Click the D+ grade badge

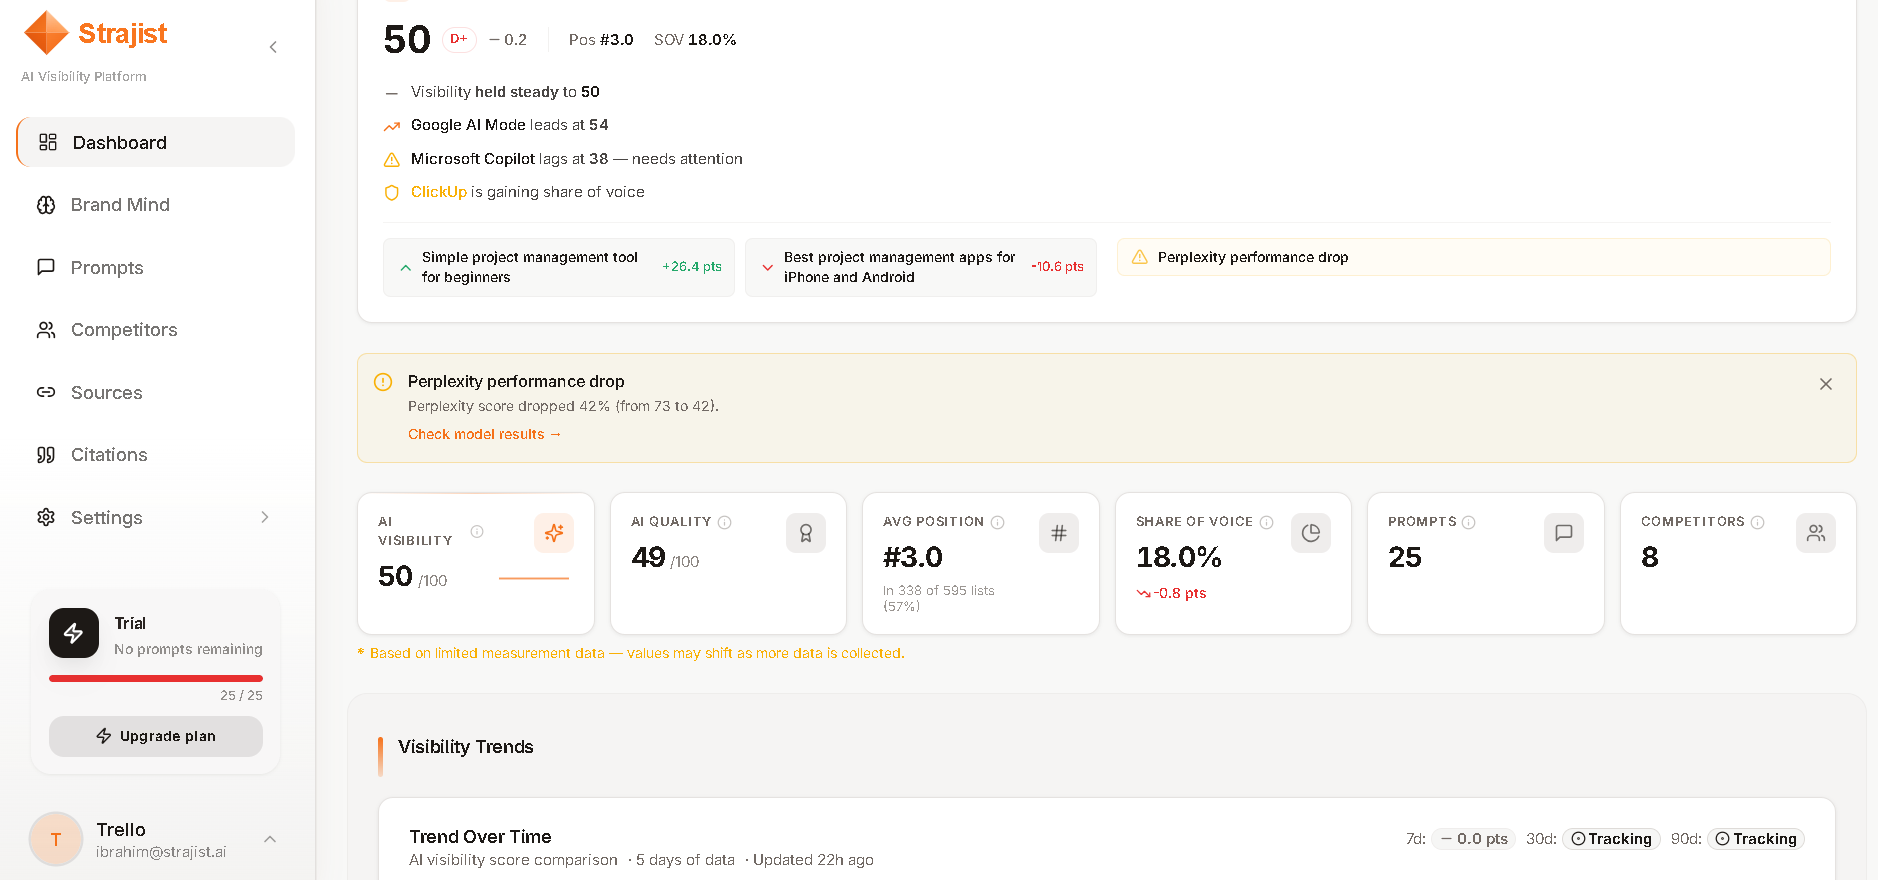459,39
